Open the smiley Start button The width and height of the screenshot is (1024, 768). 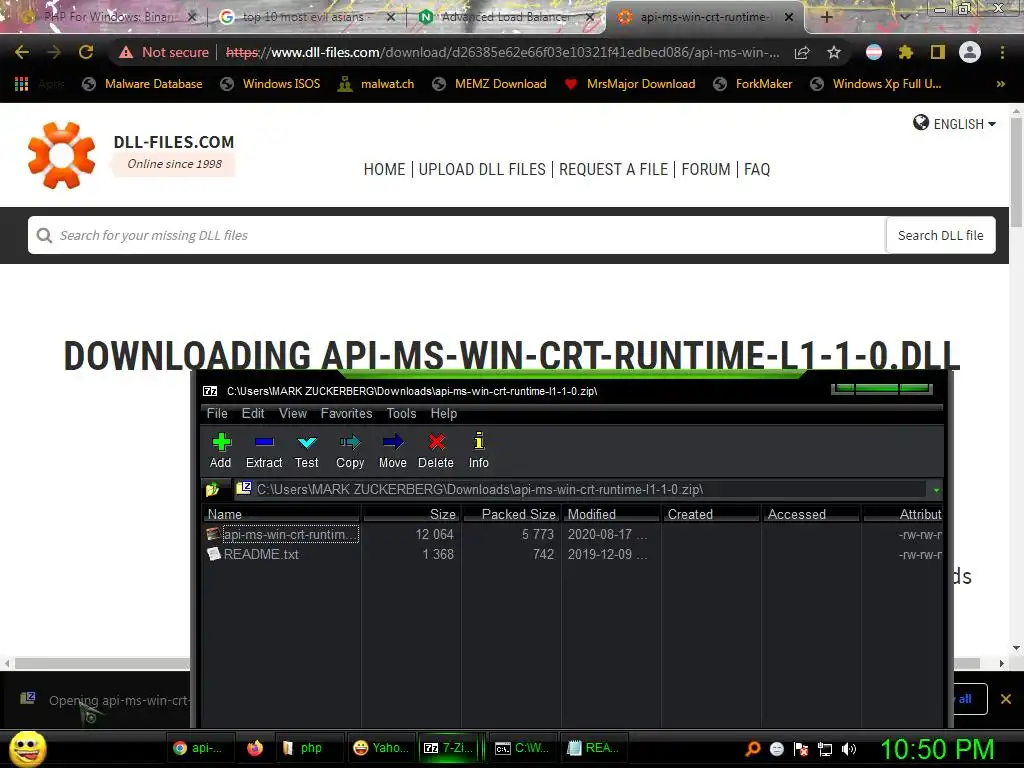[x=27, y=748]
